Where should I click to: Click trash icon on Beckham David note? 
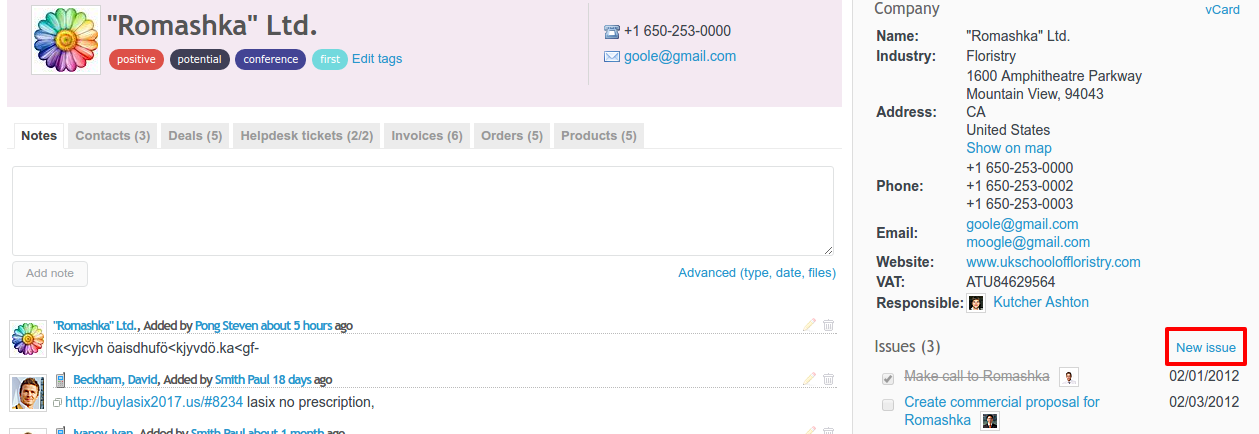coord(828,379)
